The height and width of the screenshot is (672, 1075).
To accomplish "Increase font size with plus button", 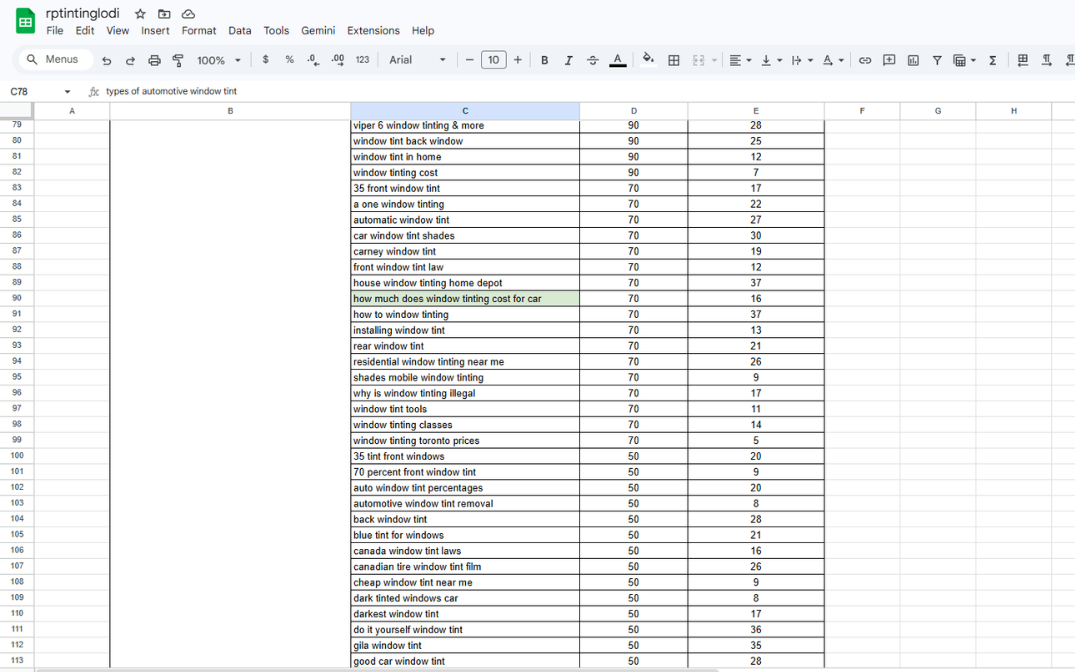I will [518, 60].
